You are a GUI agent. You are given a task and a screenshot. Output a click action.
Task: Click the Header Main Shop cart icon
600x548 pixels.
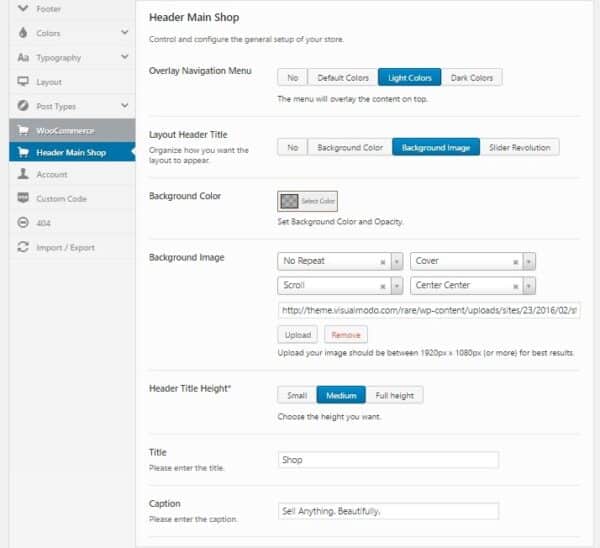(x=23, y=152)
